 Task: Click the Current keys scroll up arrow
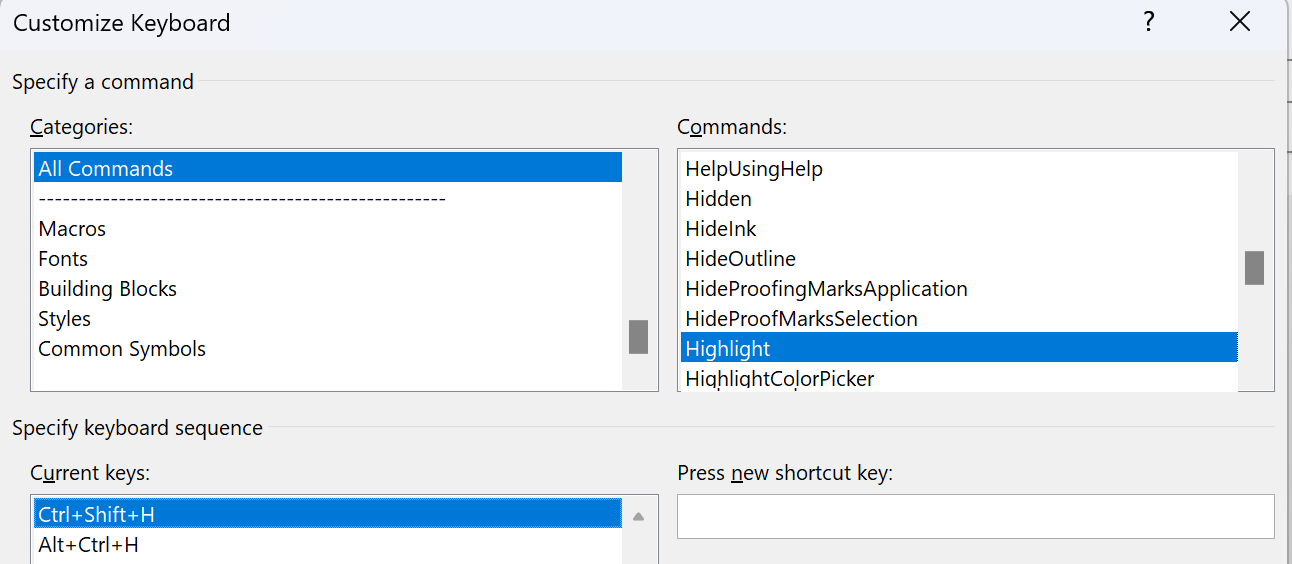pyautogui.click(x=638, y=517)
